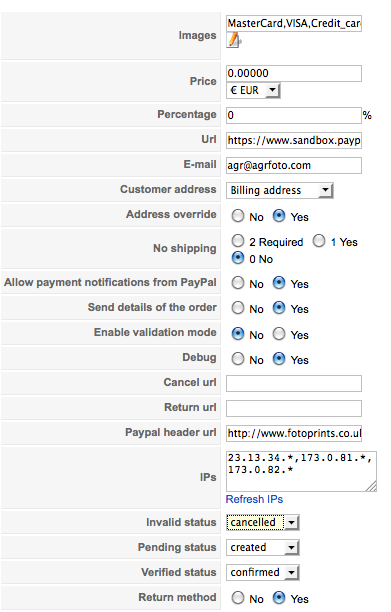Select No for Address override
391x612 pixels.
pyautogui.click(x=238, y=216)
